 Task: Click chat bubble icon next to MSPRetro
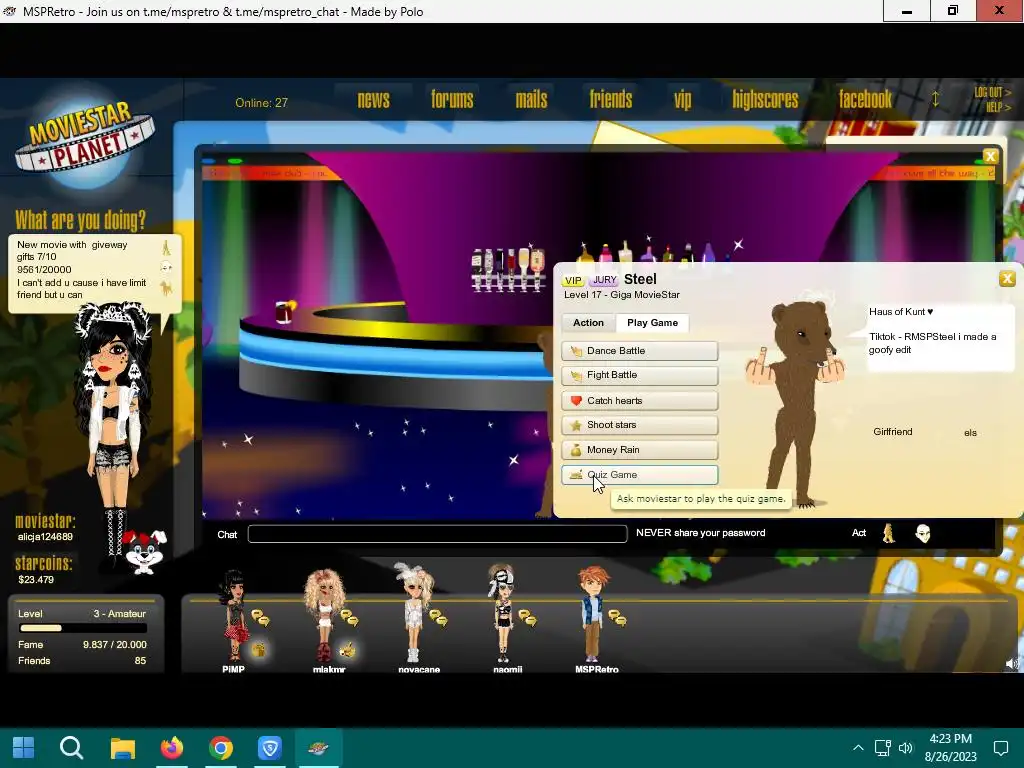click(617, 617)
